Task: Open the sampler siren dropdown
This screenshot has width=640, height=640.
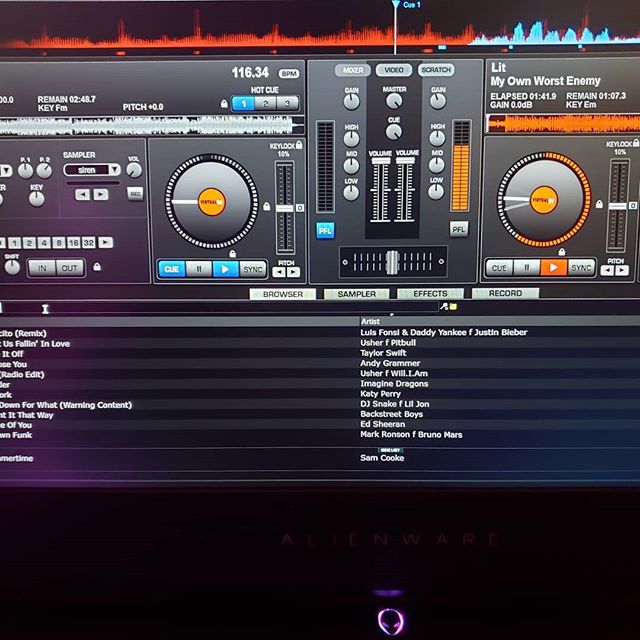Action: [x=114, y=169]
